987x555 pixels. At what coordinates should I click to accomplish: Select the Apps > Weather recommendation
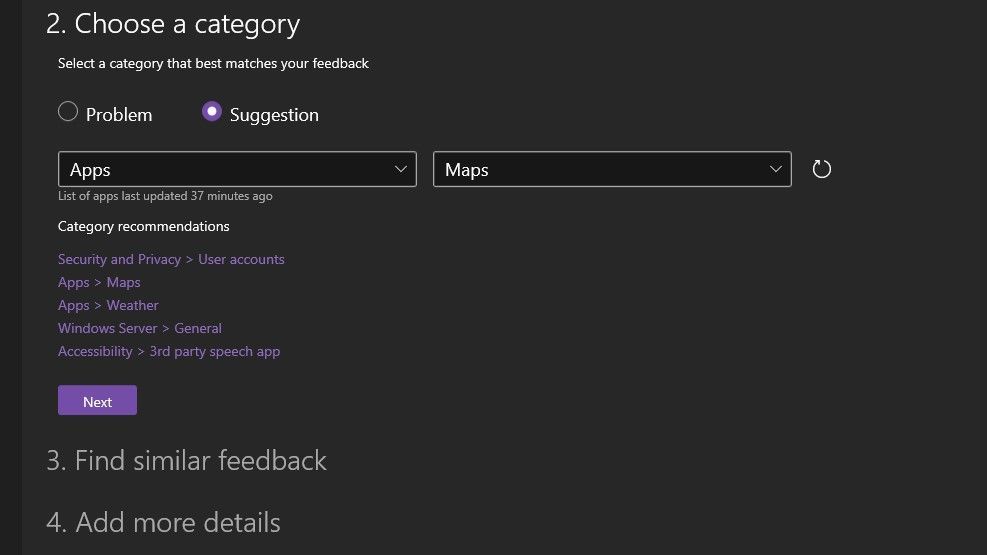pos(108,305)
